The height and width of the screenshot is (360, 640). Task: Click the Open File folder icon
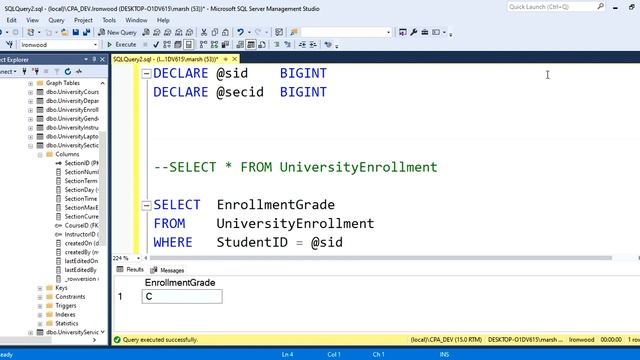(64, 32)
